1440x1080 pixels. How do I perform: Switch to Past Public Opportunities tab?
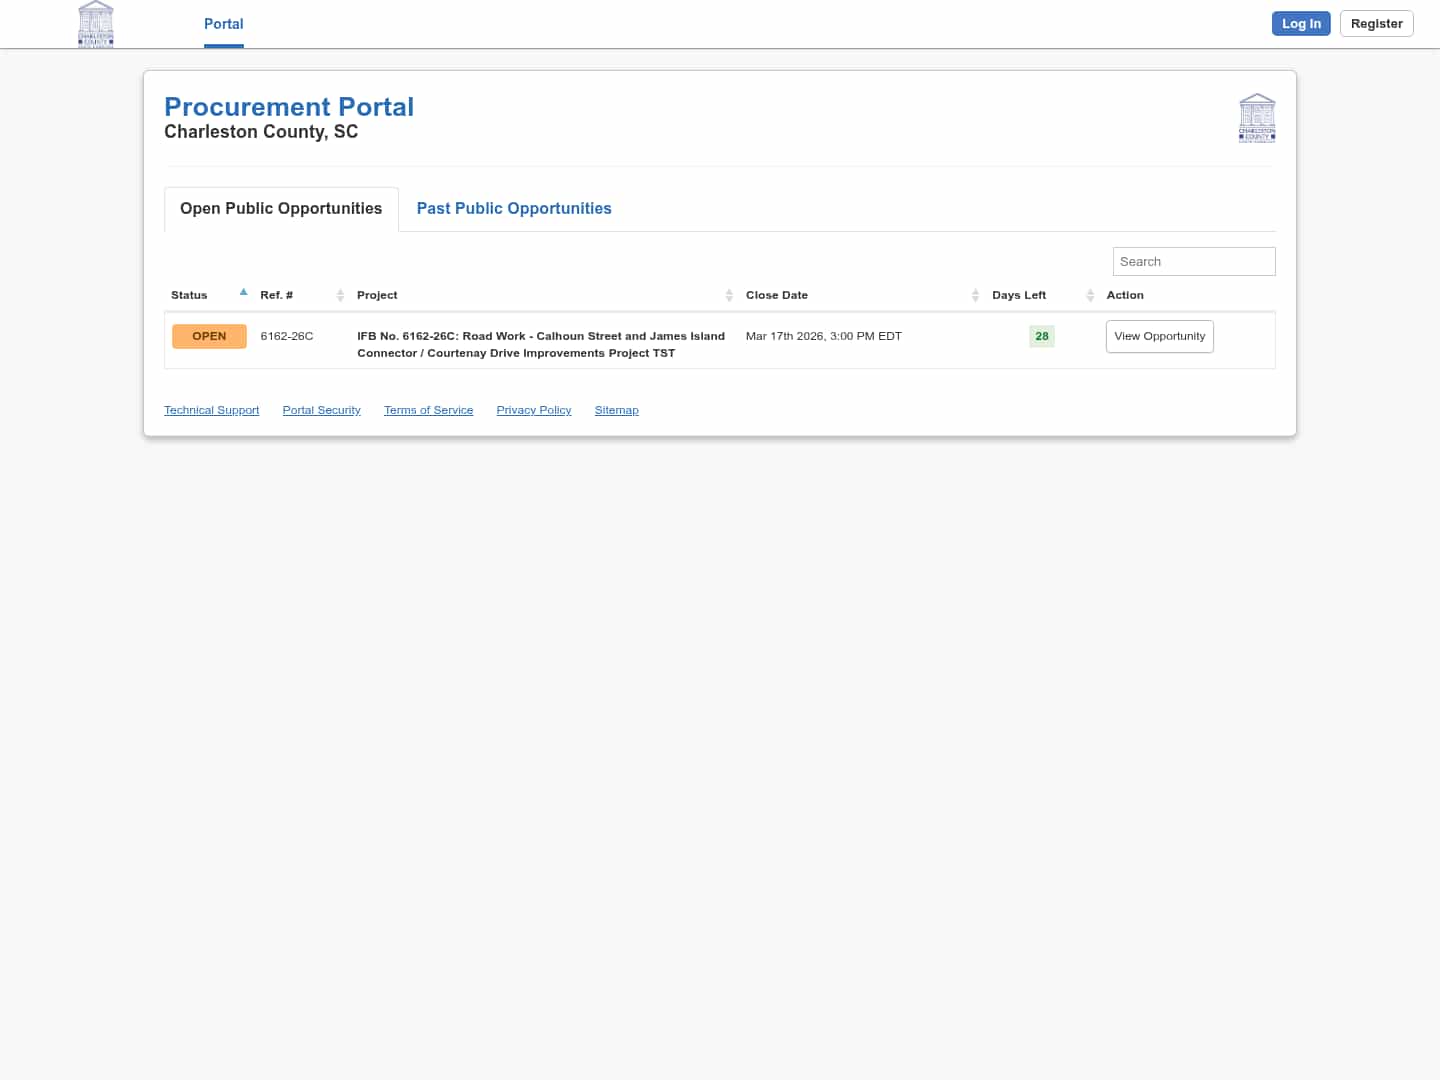(514, 208)
